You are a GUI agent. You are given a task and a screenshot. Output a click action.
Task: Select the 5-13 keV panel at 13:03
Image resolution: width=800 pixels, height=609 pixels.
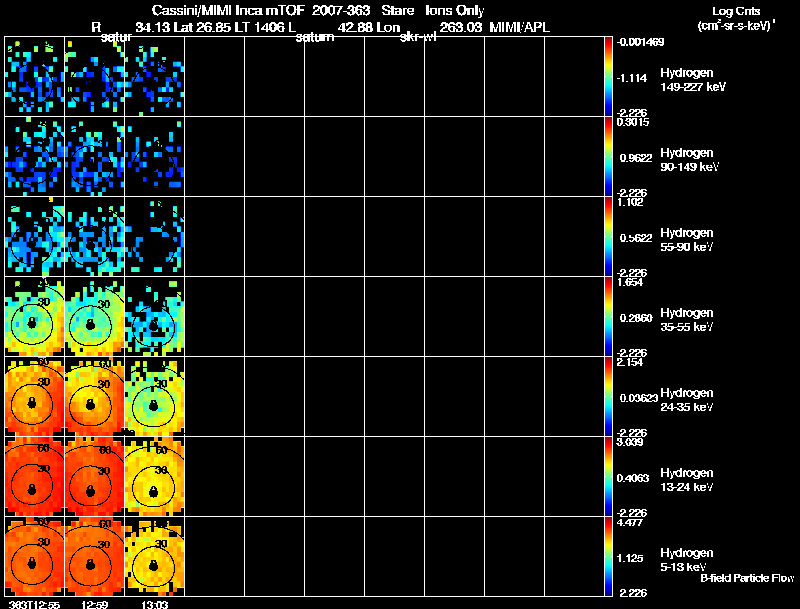pos(155,556)
